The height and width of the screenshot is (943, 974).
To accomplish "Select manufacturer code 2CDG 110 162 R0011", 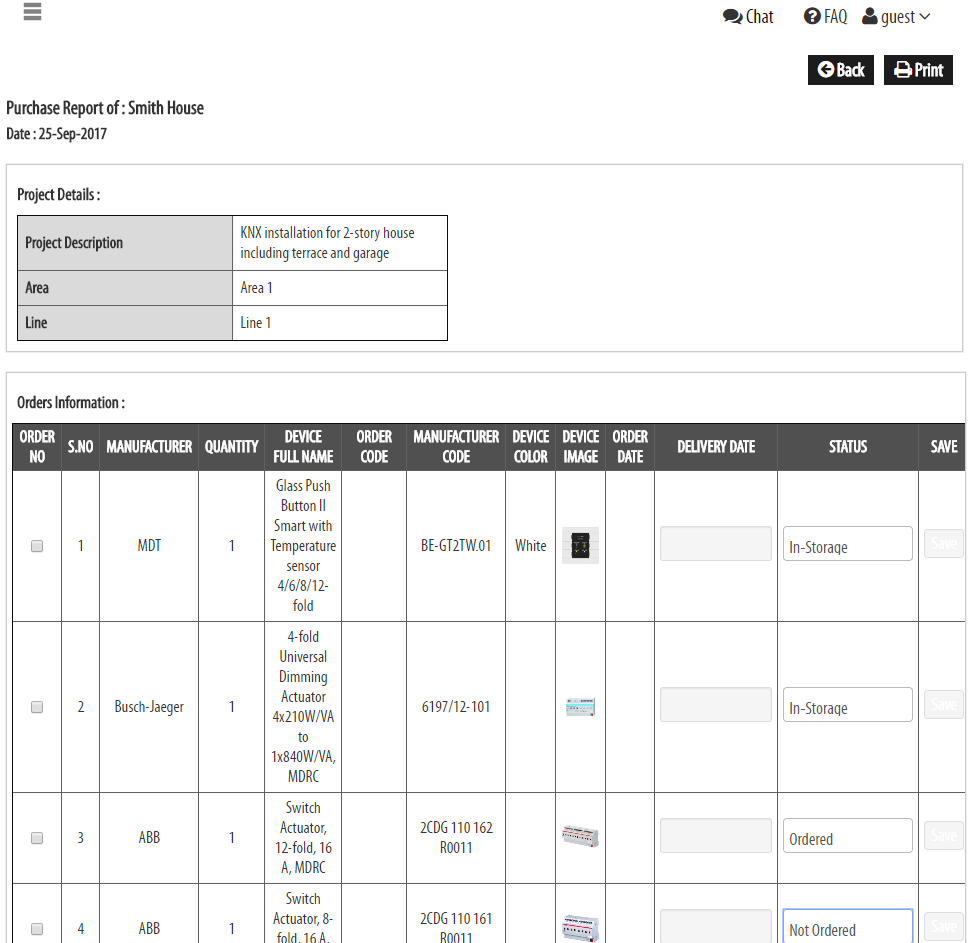I will (456, 838).
